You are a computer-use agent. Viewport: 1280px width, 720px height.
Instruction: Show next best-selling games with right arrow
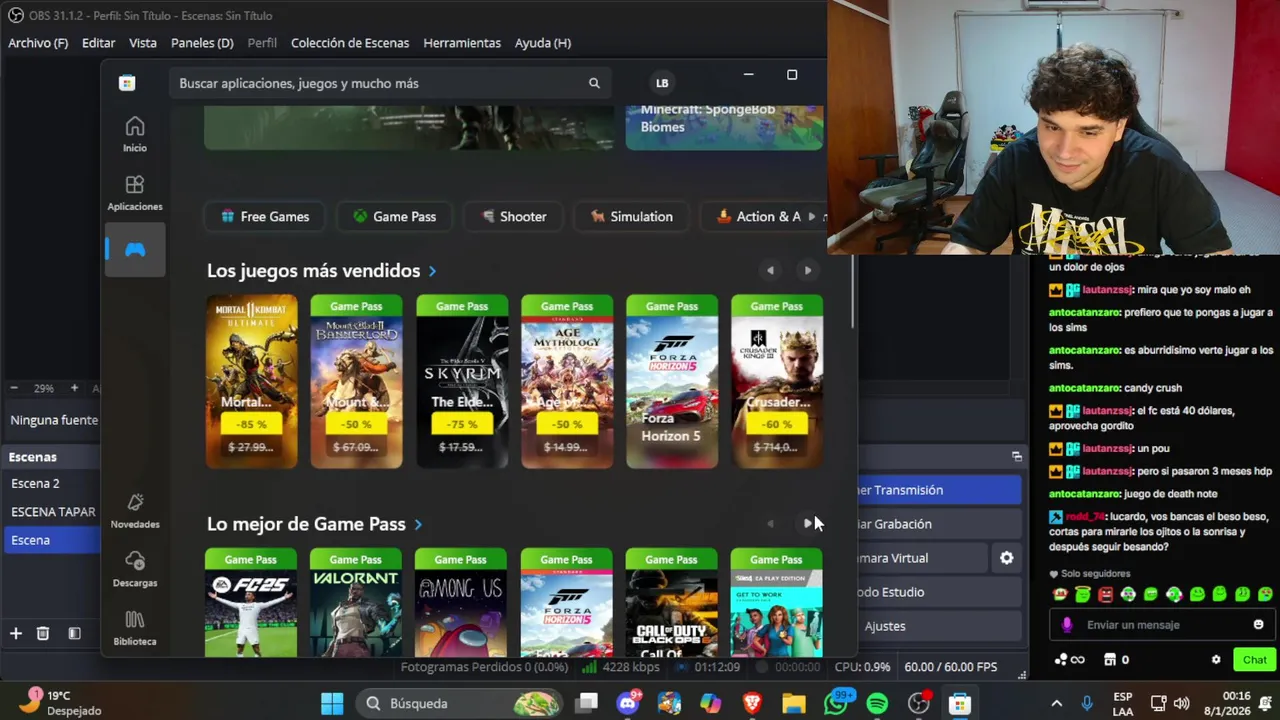tap(808, 270)
